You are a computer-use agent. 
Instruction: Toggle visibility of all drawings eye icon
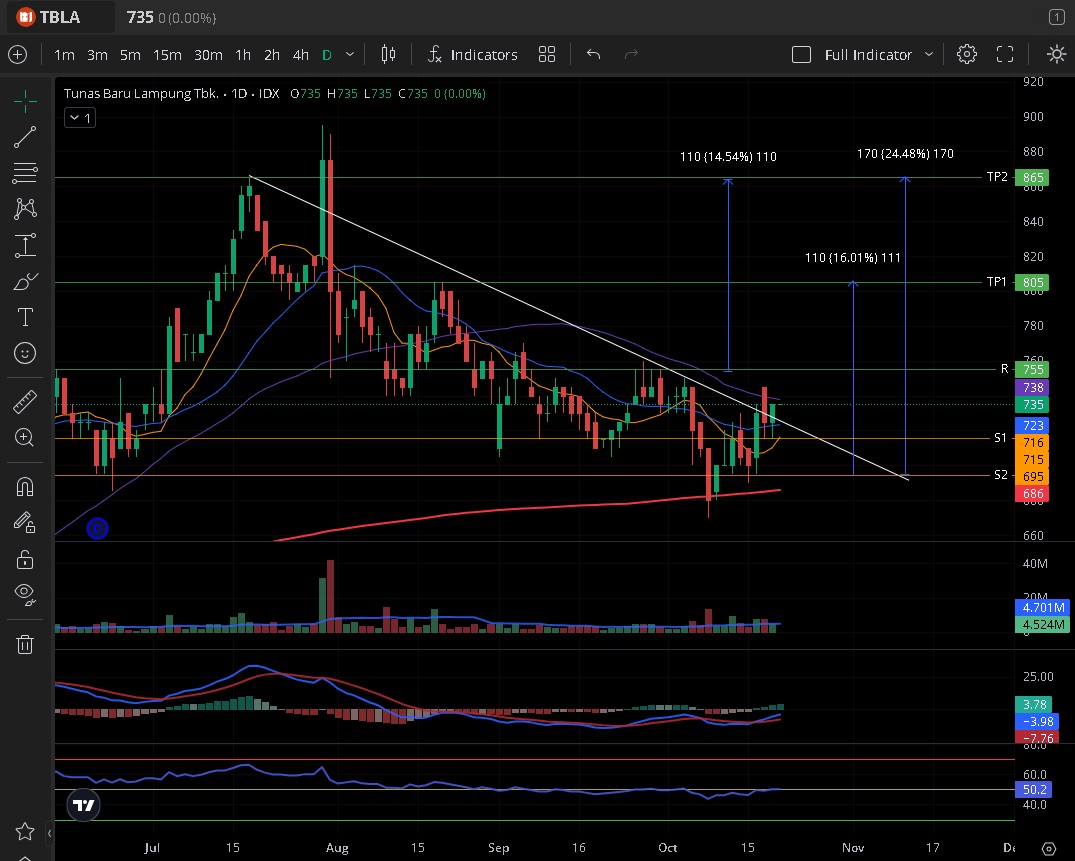click(25, 593)
